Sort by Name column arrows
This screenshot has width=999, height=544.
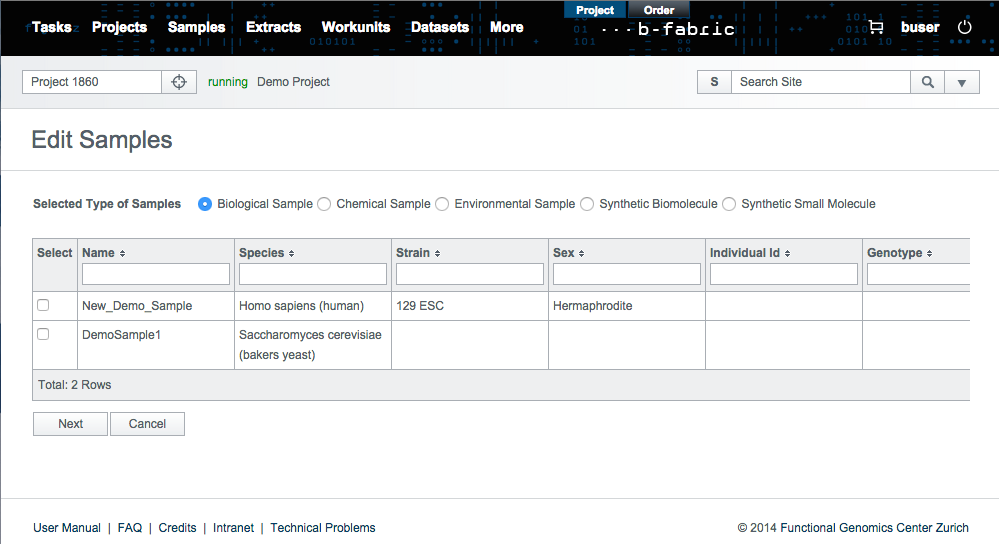click(x=122, y=254)
